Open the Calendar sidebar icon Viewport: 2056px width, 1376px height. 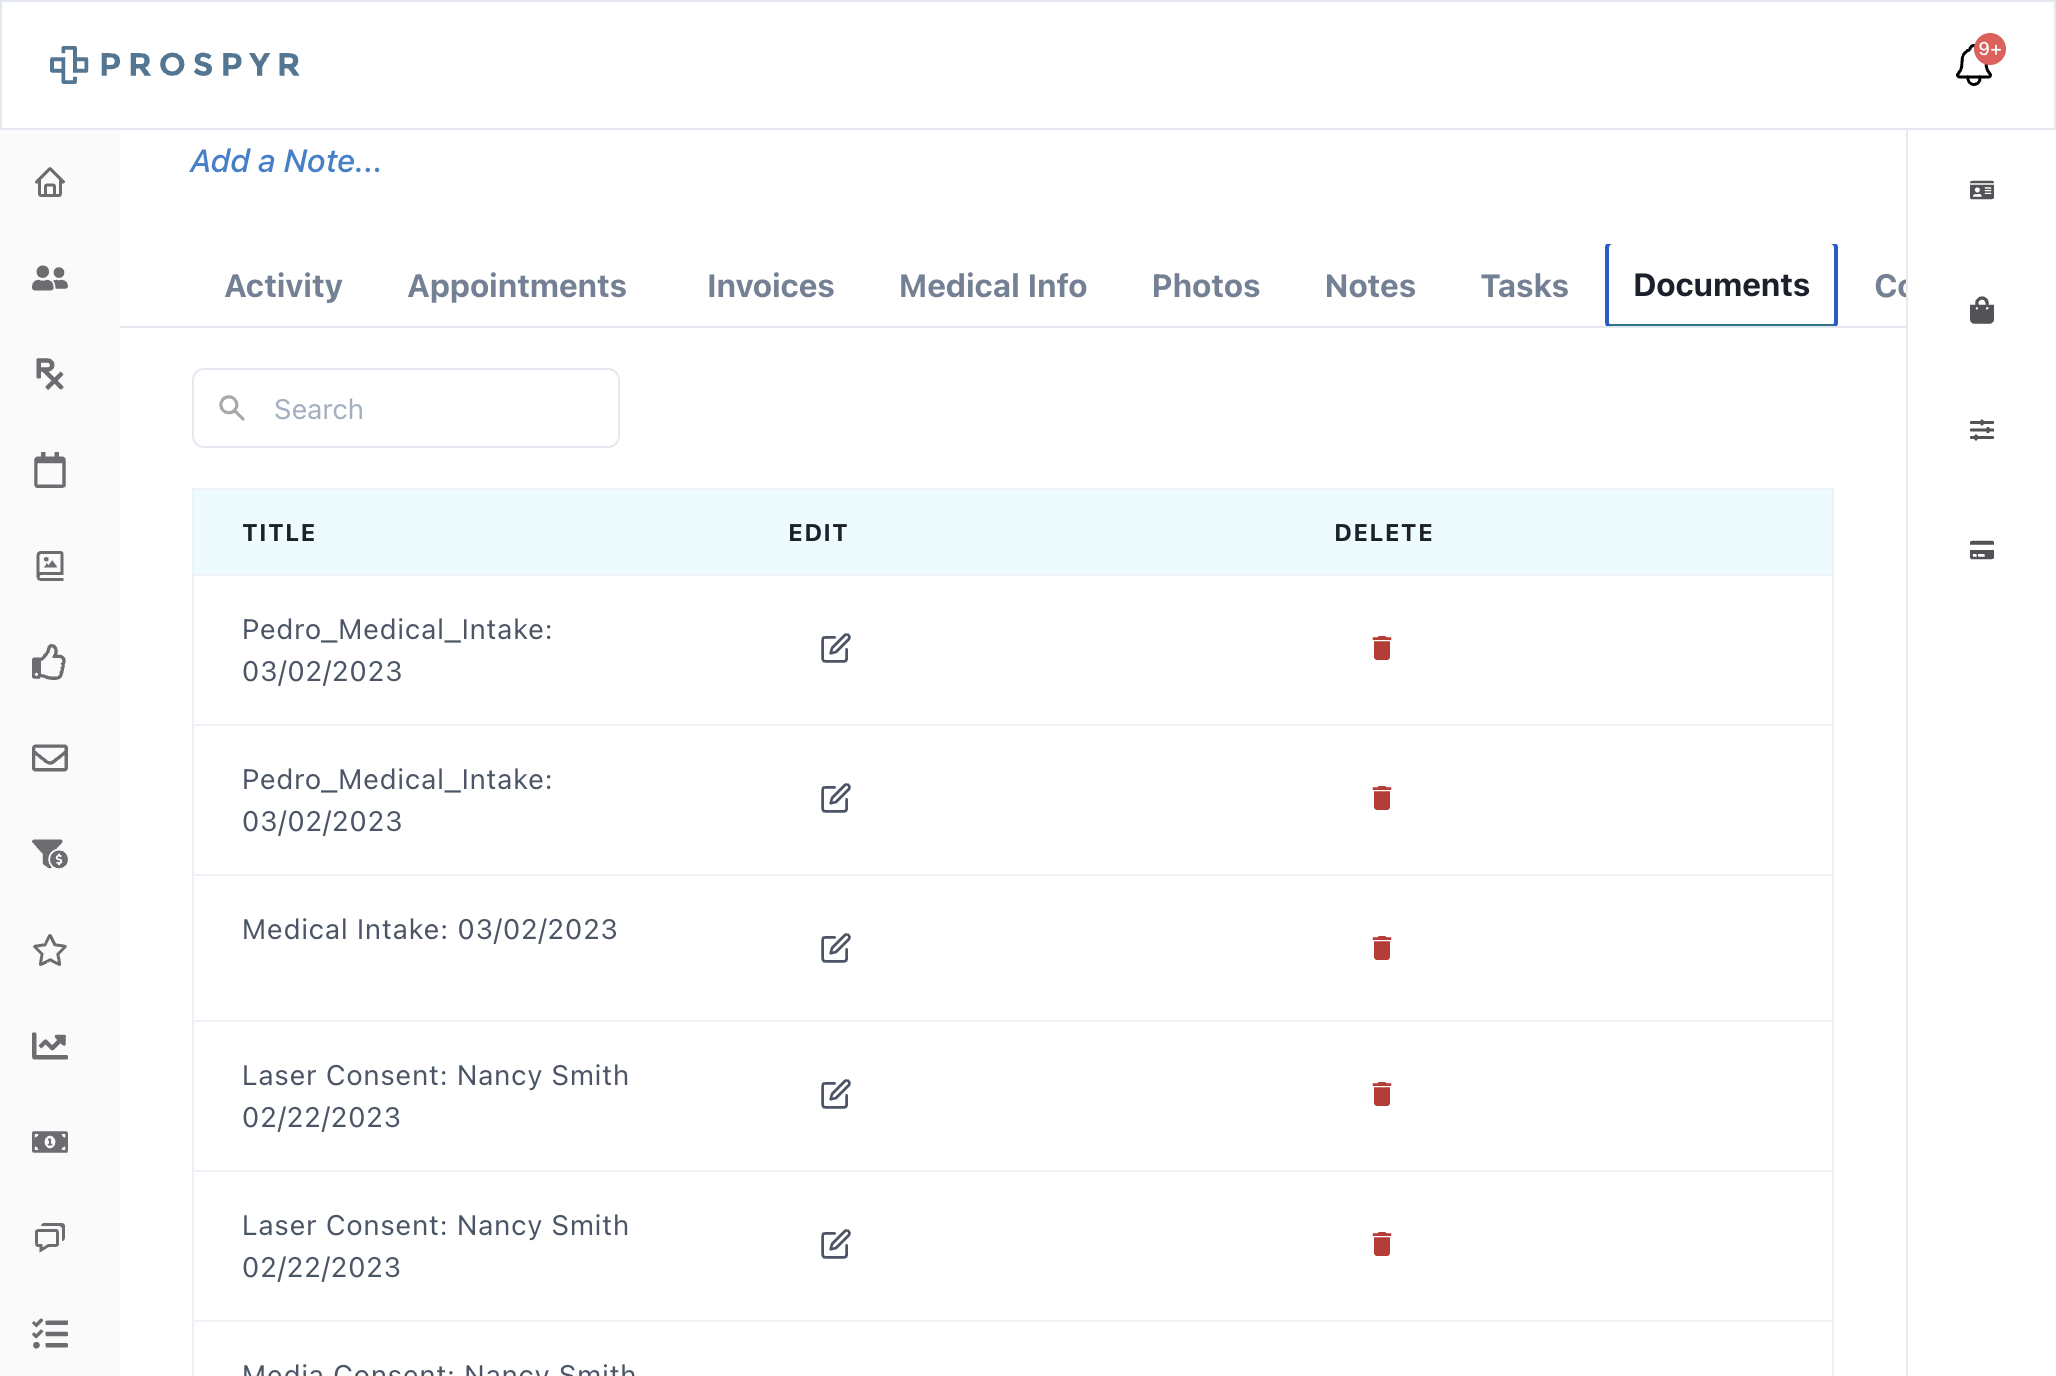coord(50,470)
